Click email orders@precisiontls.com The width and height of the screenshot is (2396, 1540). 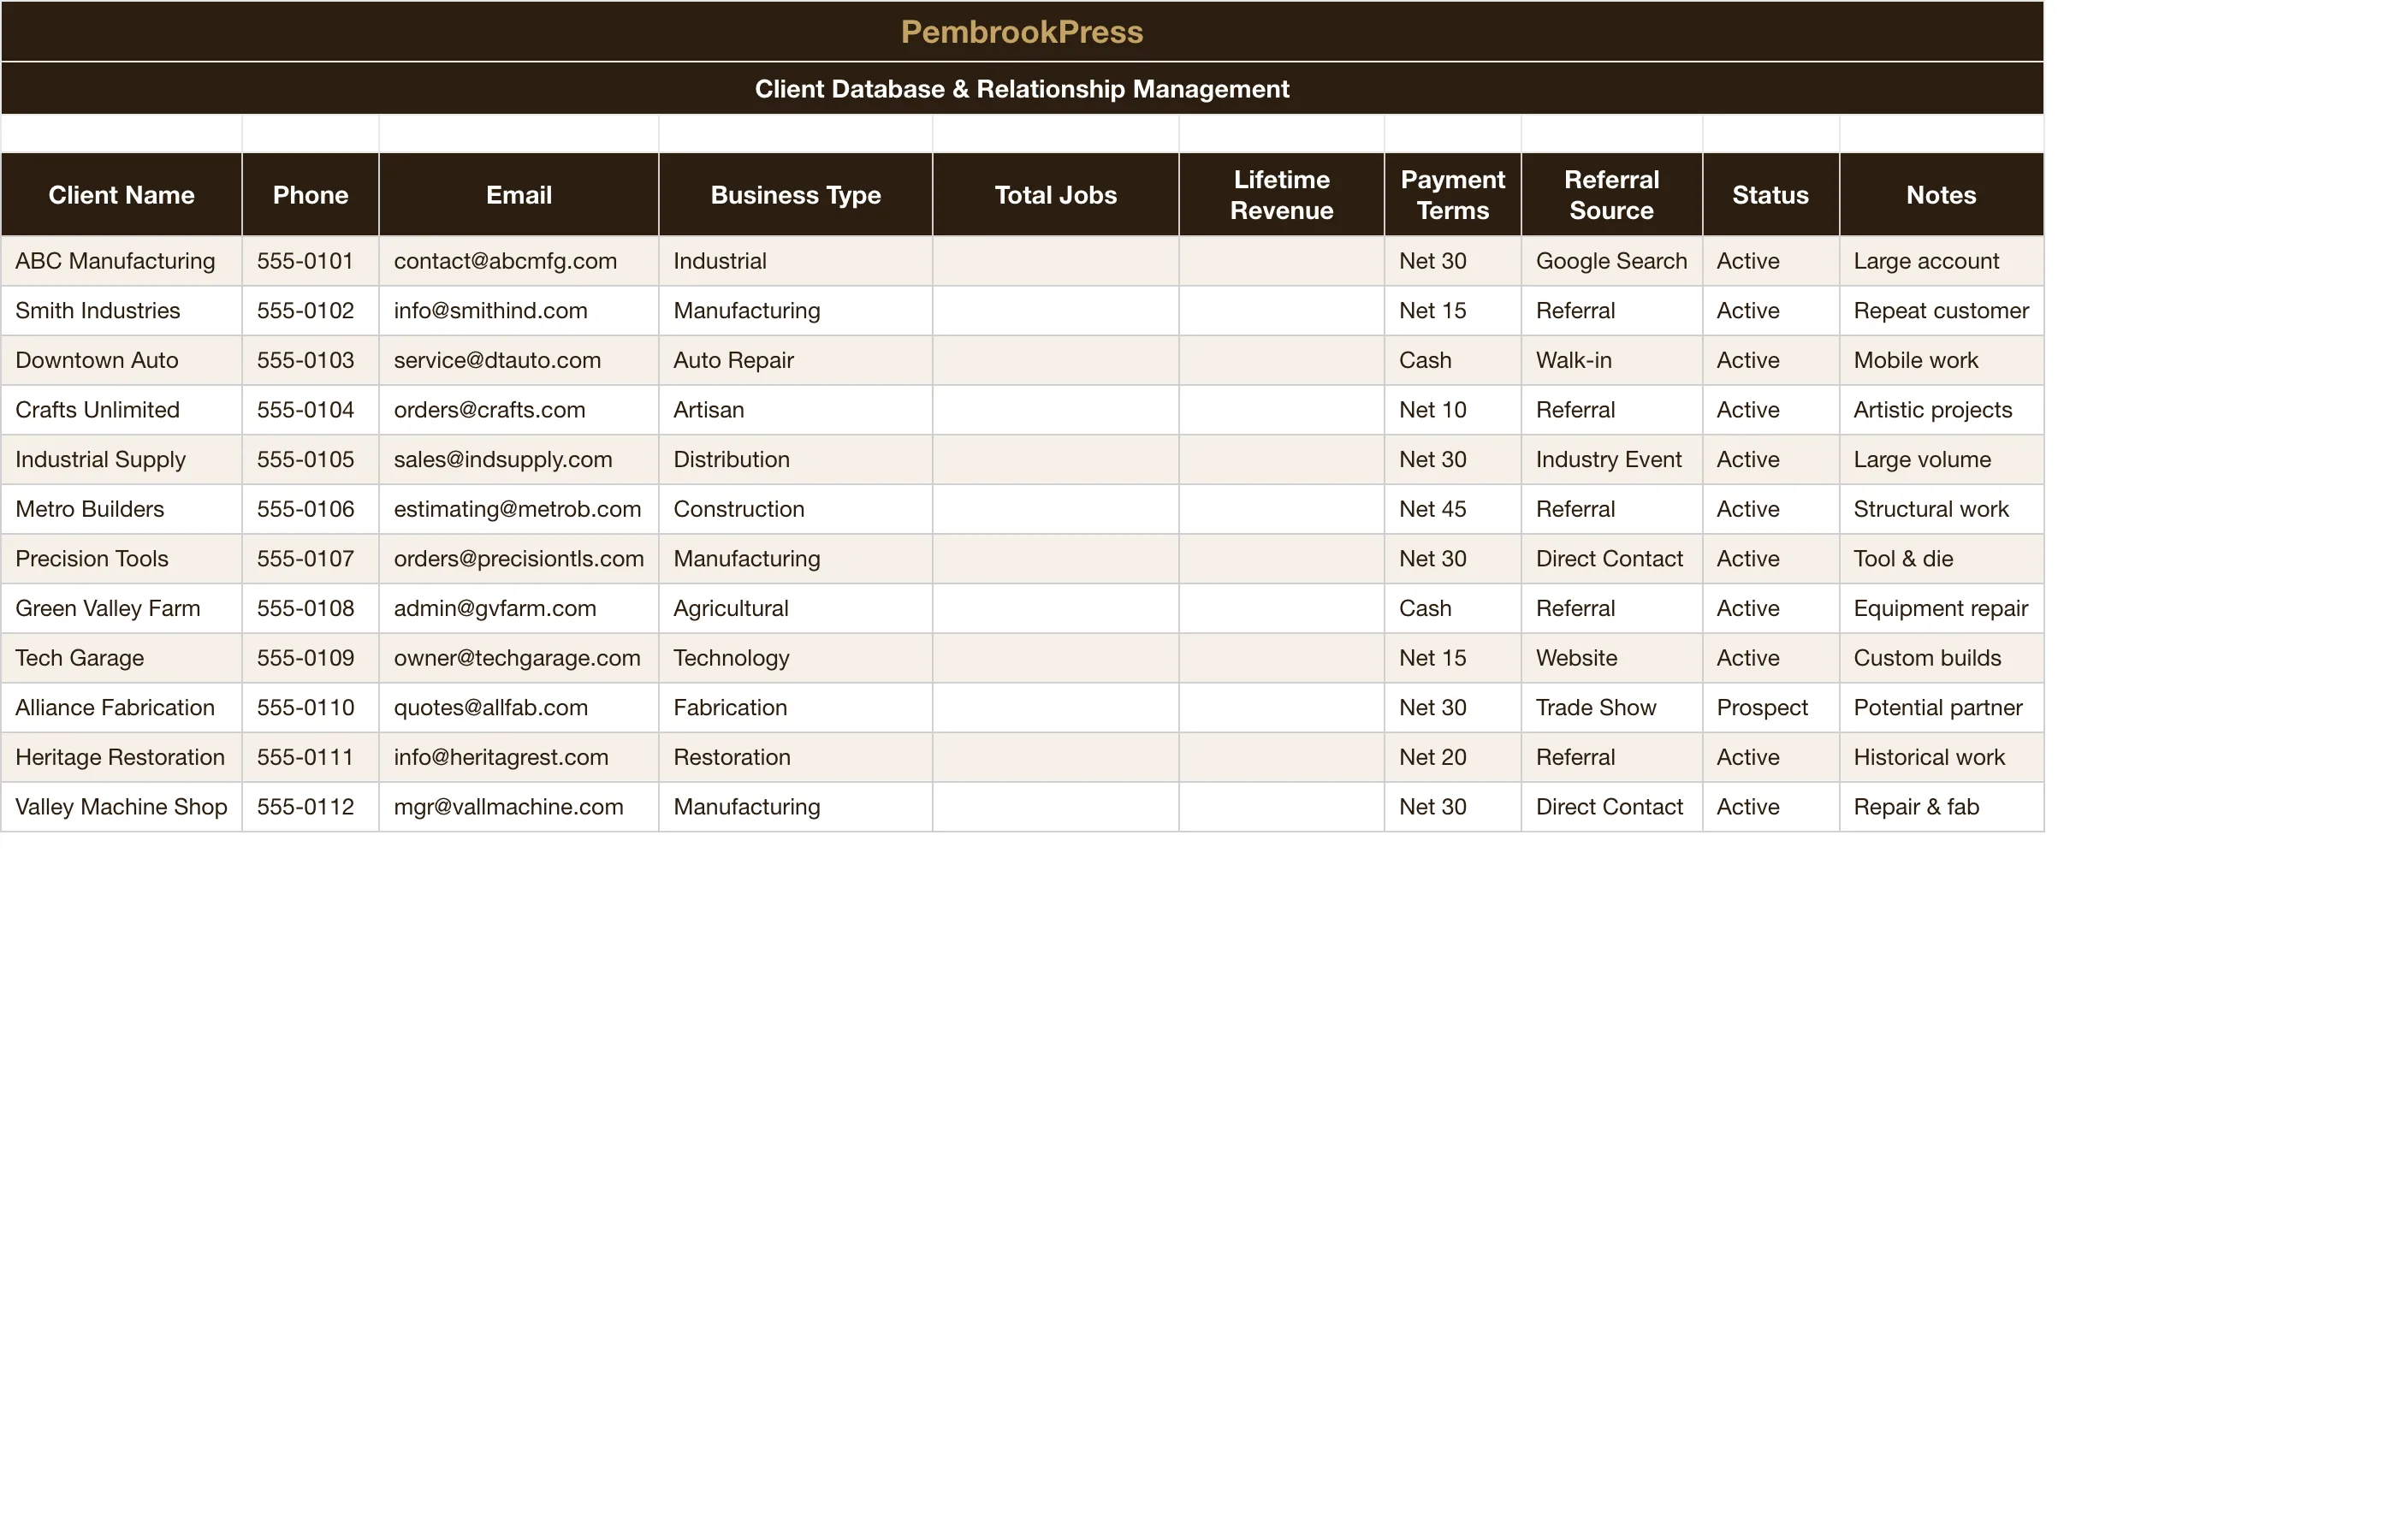coord(518,559)
